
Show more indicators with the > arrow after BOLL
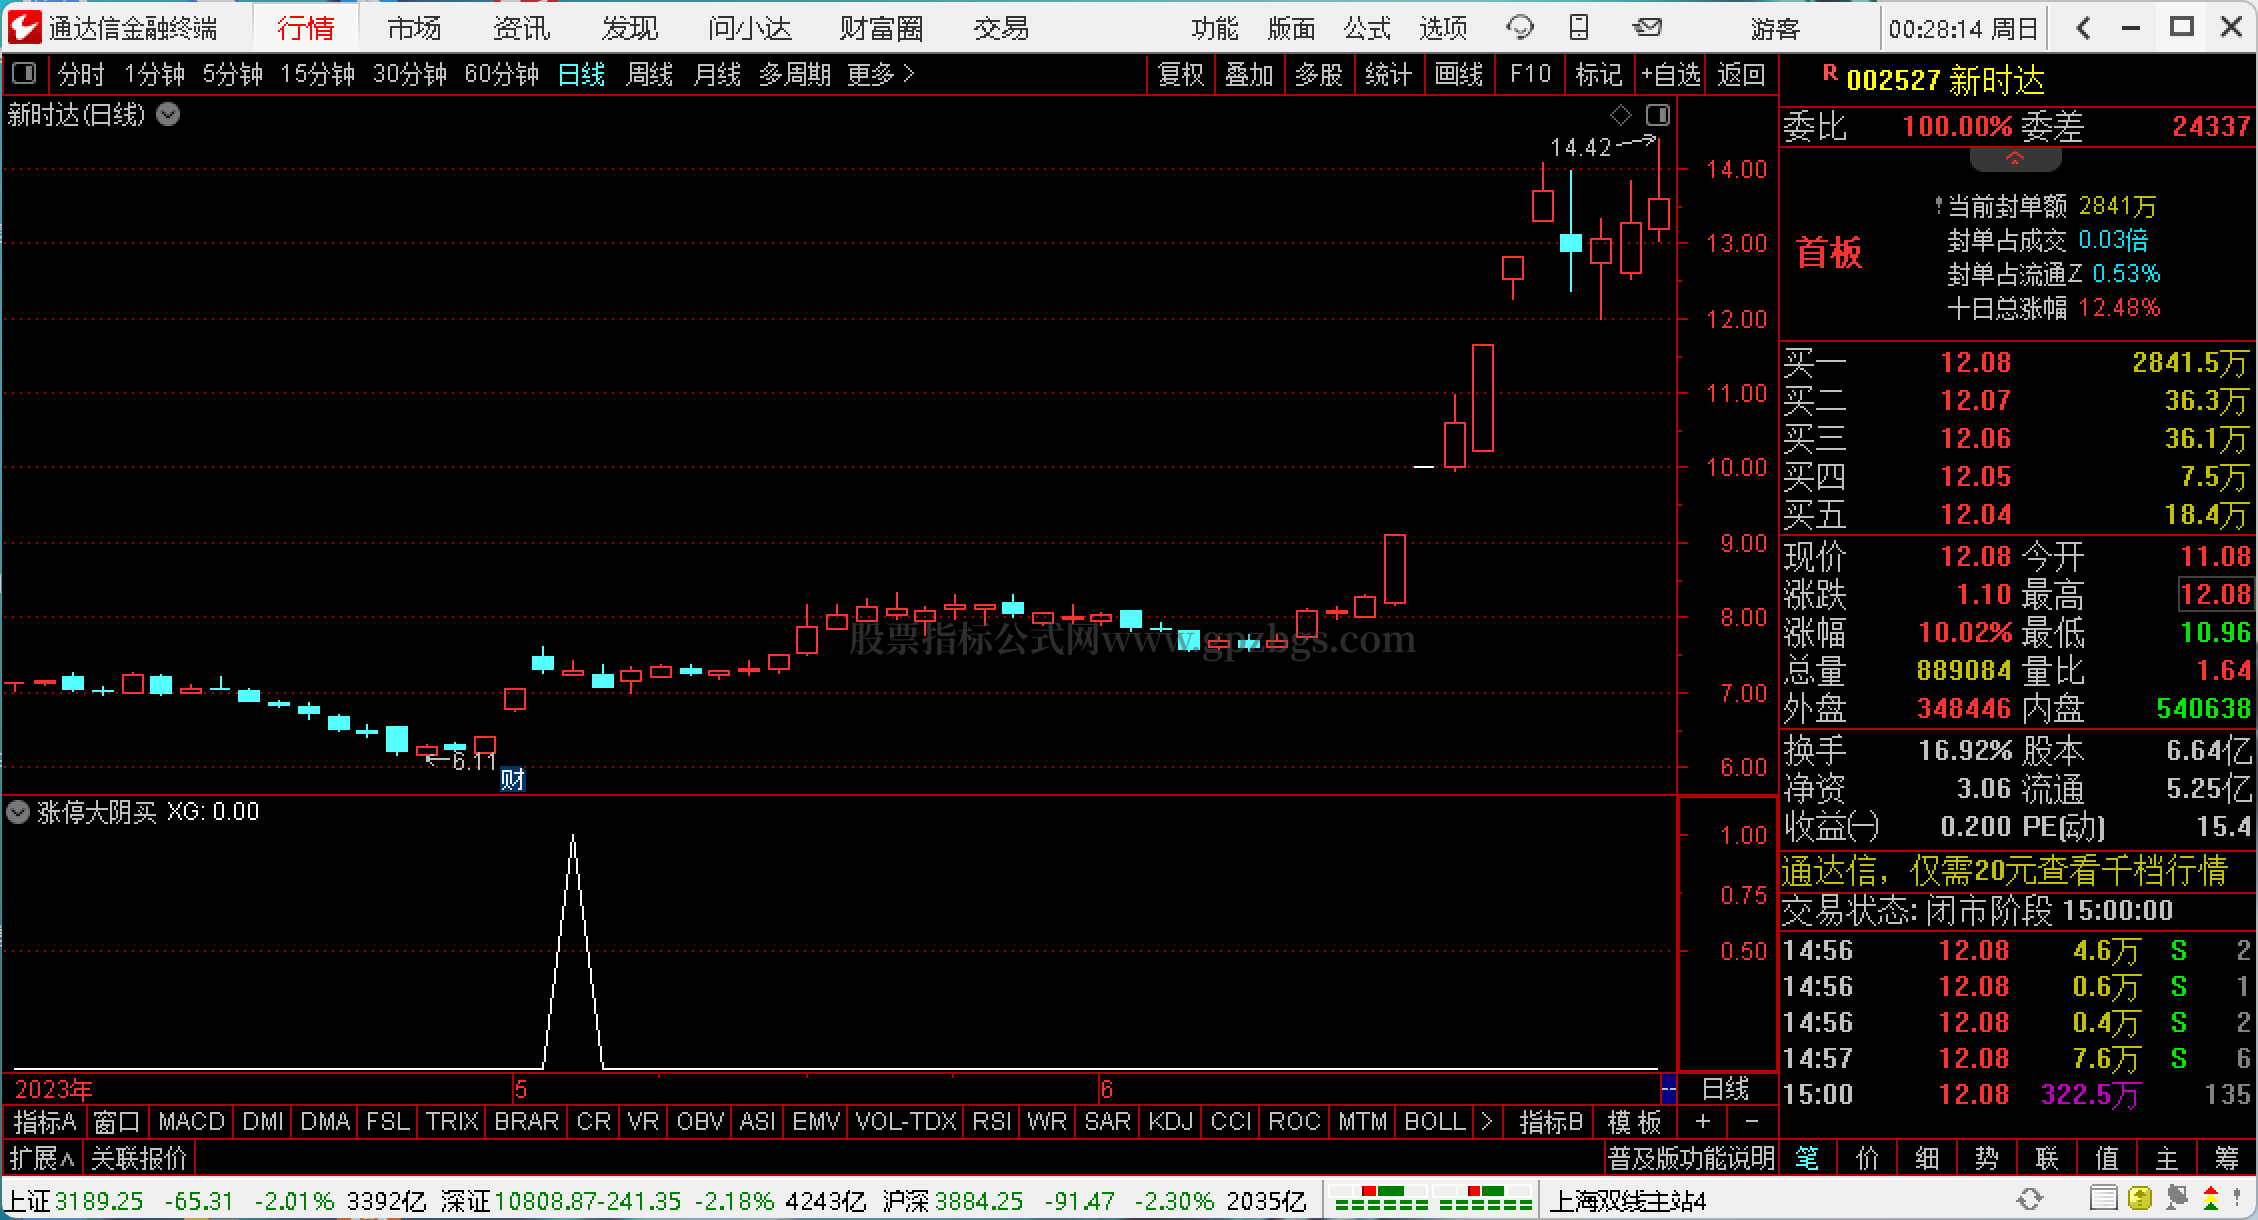pos(1487,1122)
